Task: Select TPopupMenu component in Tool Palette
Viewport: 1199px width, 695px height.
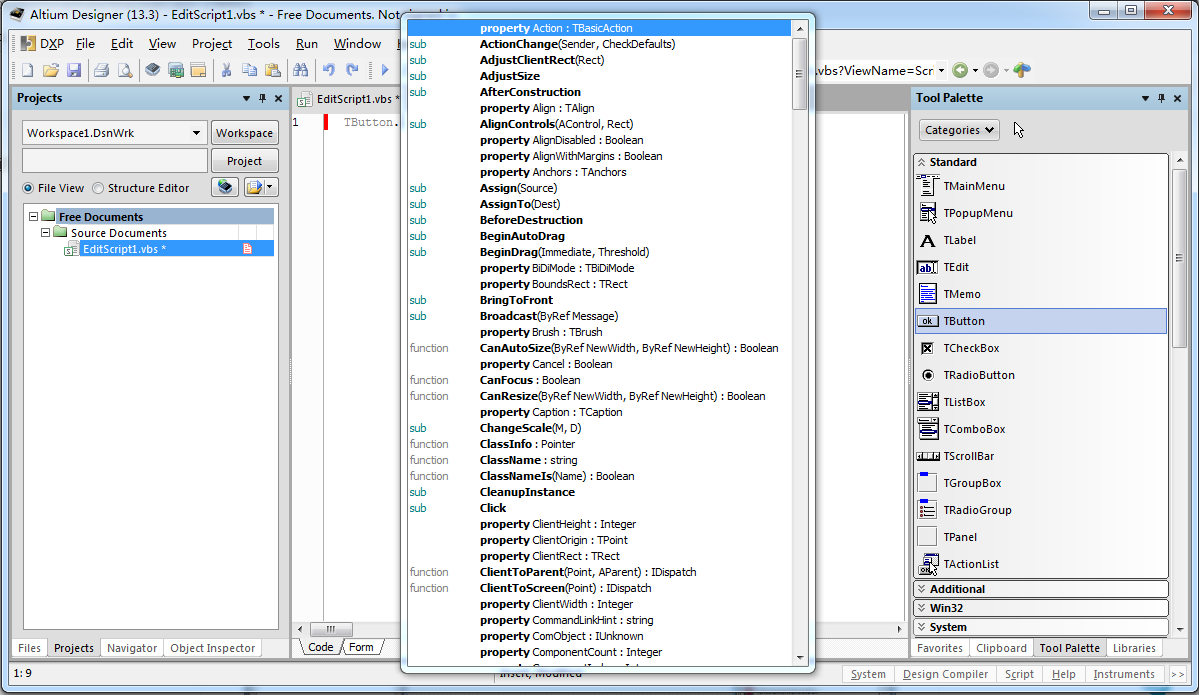Action: click(x=1041, y=213)
